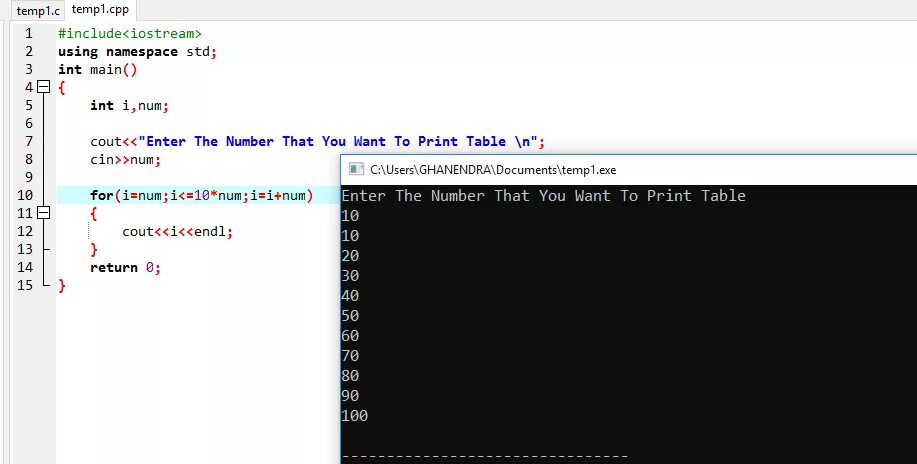This screenshot has height=464, width=917.
Task: Place cursor on #include<iostream> line
Action: pyautogui.click(x=130, y=34)
